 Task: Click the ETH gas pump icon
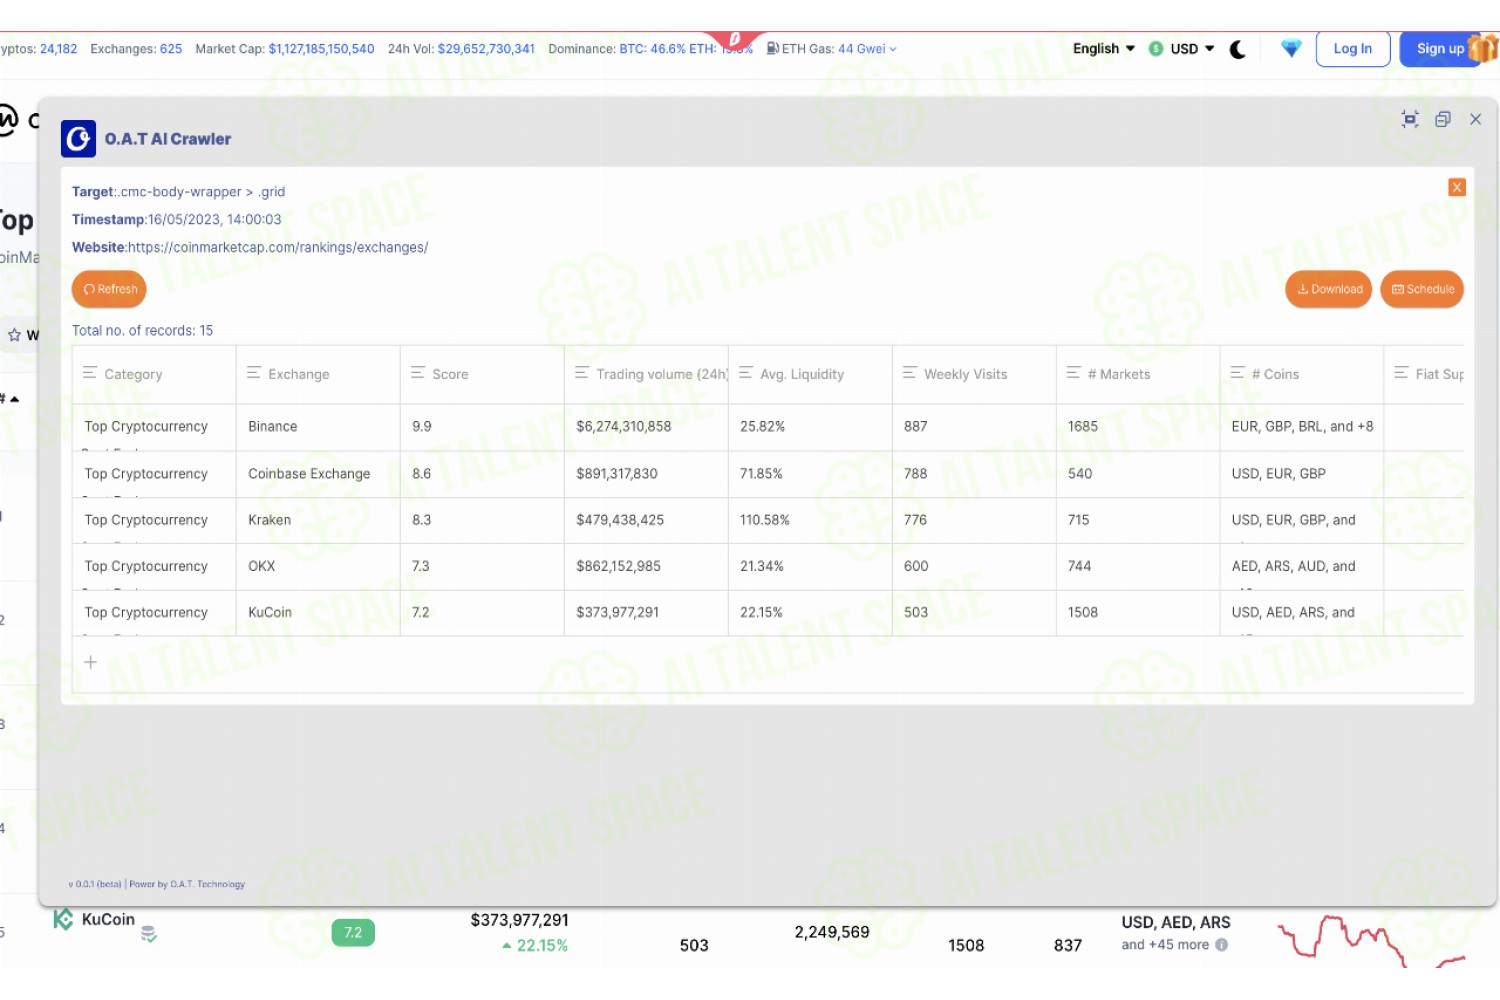click(773, 48)
